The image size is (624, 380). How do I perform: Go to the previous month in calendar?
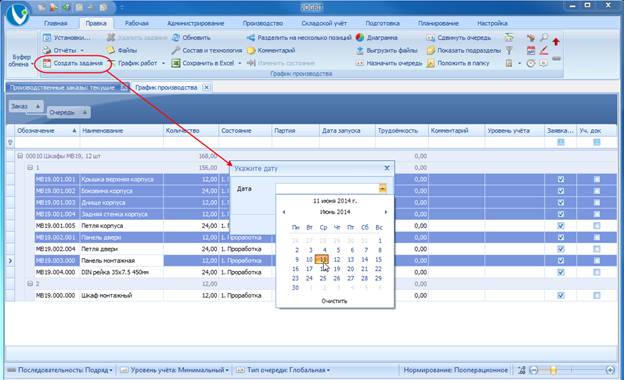[x=284, y=212]
